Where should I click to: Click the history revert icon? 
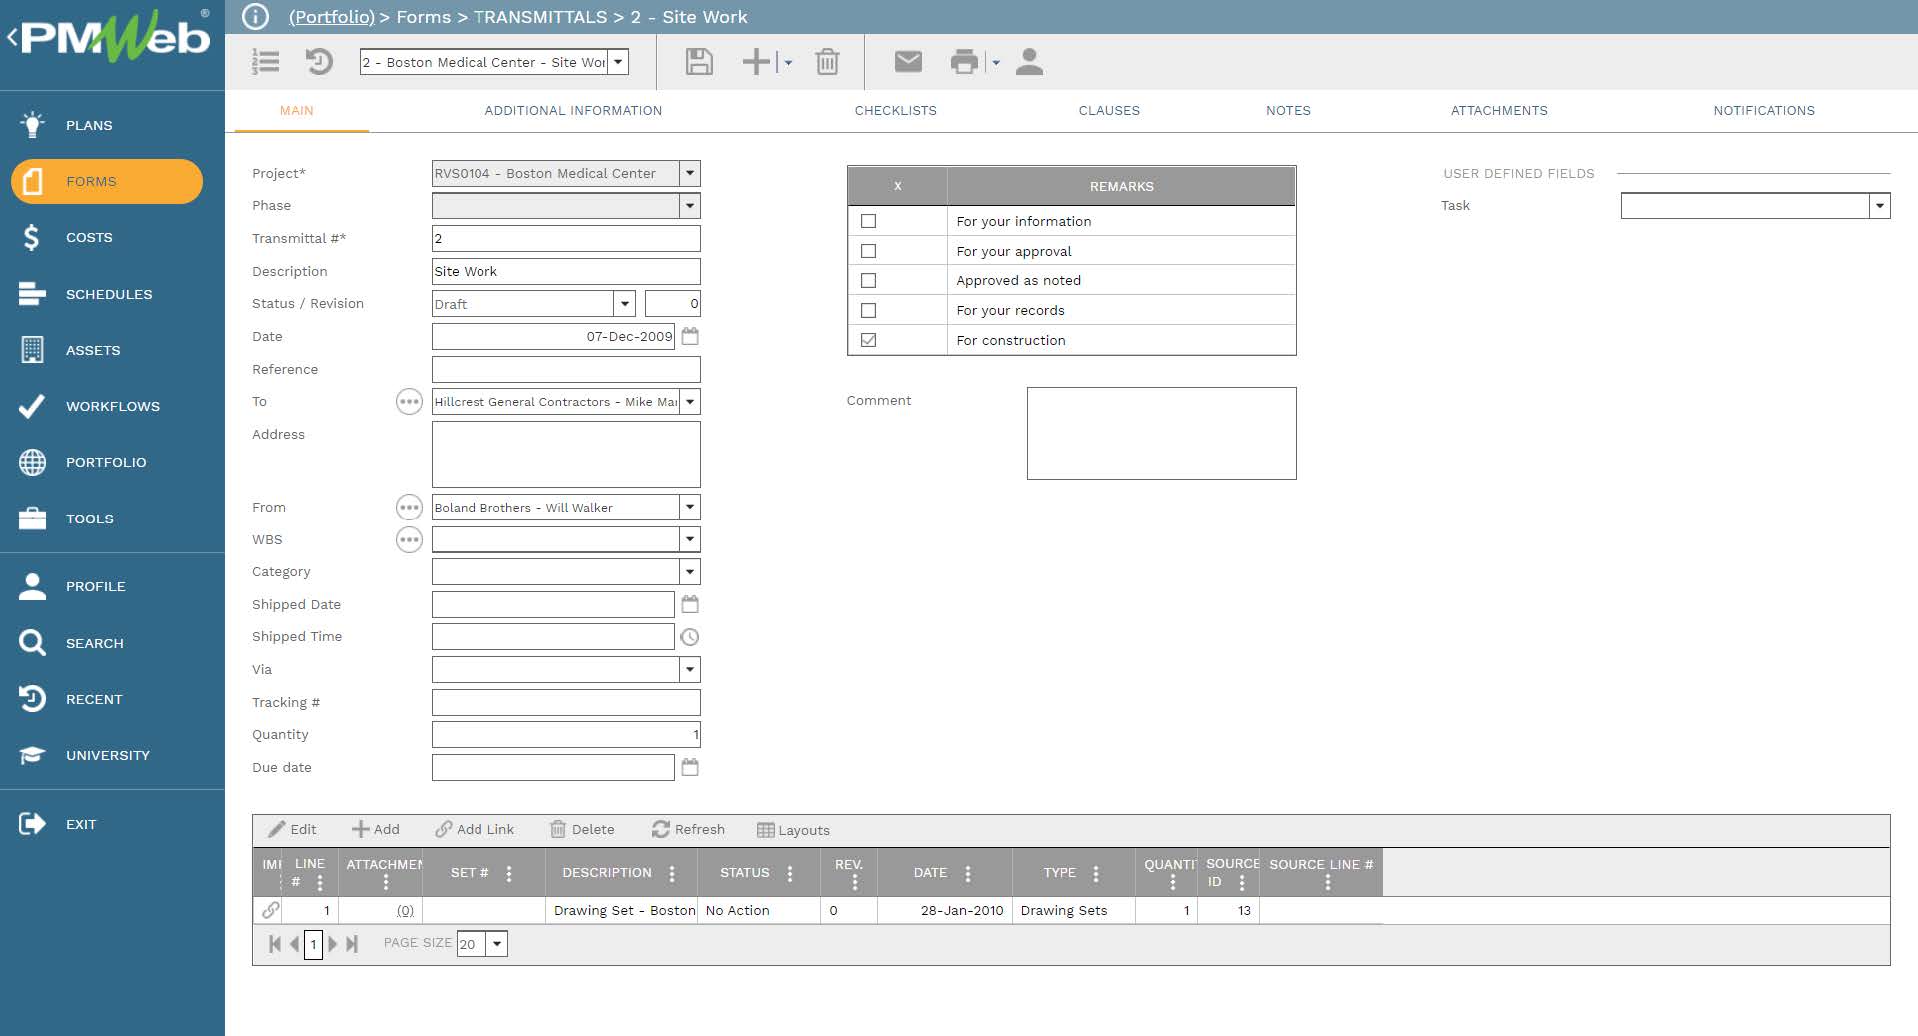coord(319,62)
